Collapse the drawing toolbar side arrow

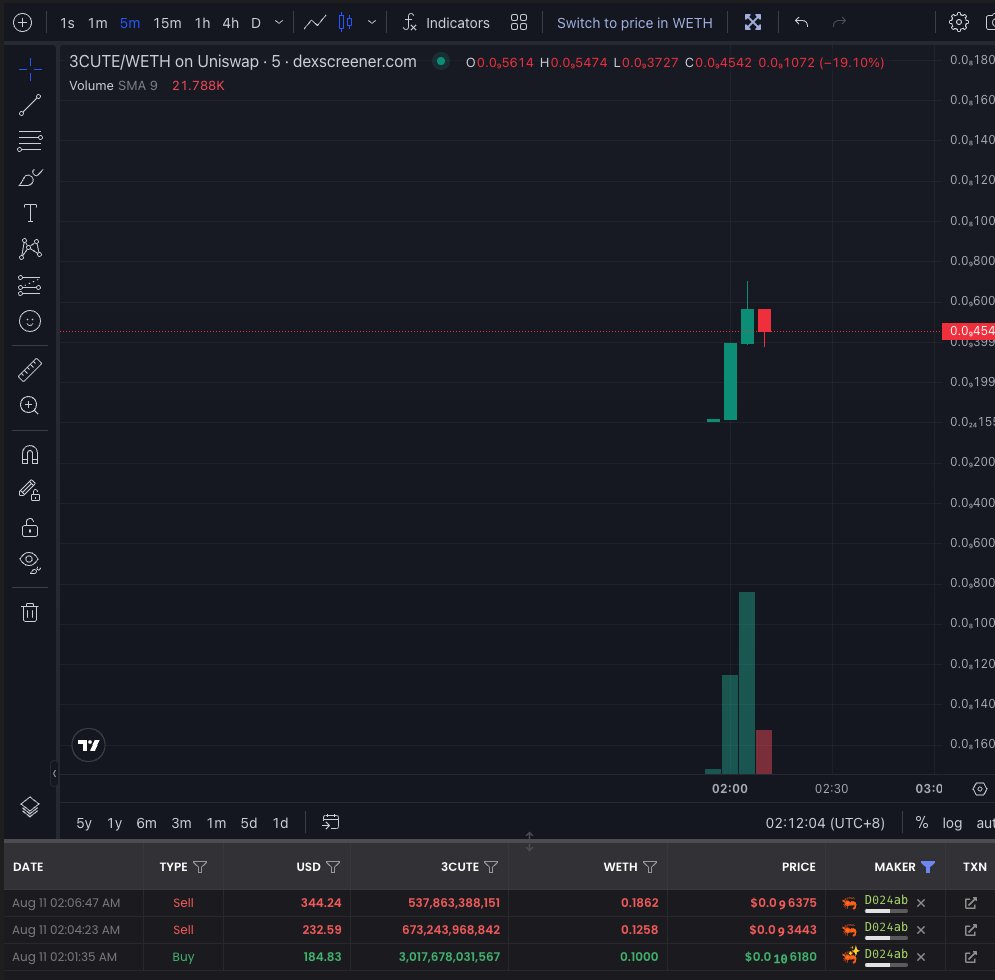(x=55, y=773)
